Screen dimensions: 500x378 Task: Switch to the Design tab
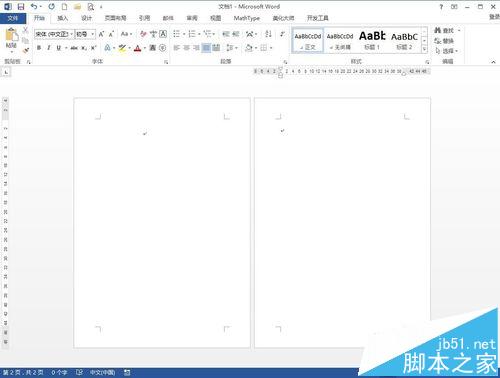(x=86, y=18)
